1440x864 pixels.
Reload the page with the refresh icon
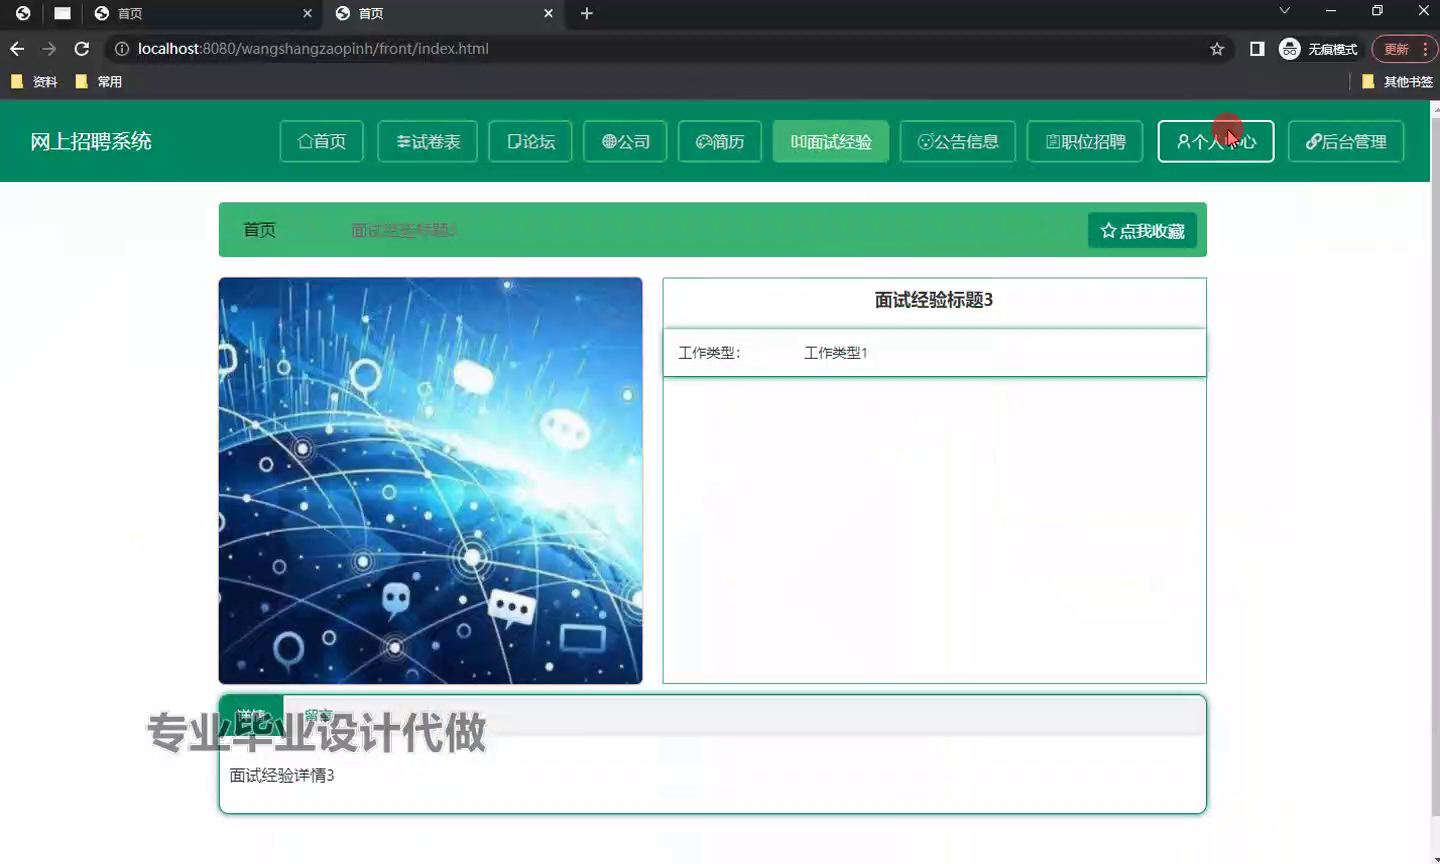coord(82,49)
